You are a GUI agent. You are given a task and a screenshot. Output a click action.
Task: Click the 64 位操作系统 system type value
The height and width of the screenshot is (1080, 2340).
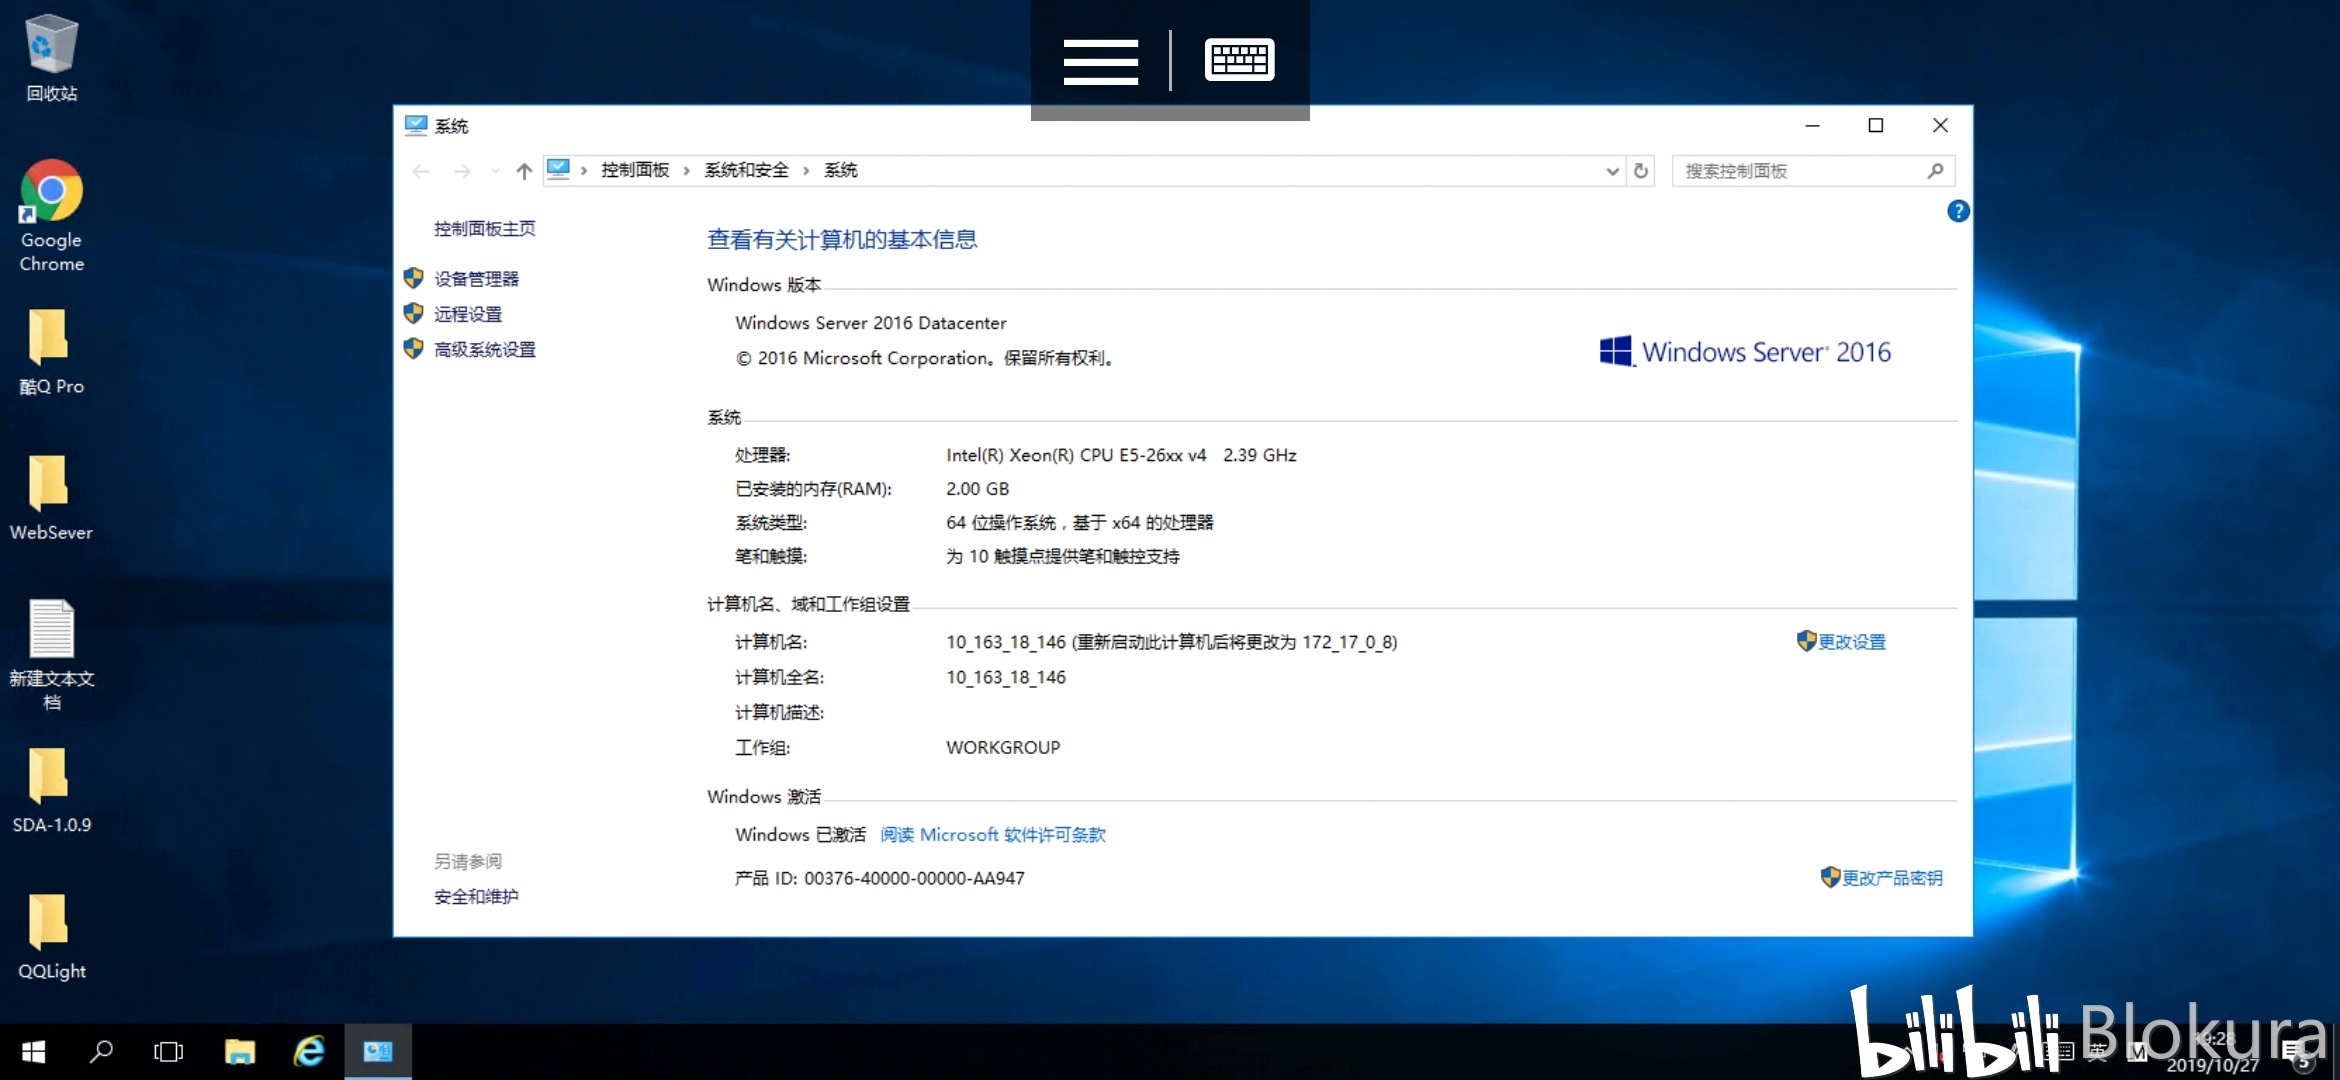pyautogui.click(x=1079, y=522)
